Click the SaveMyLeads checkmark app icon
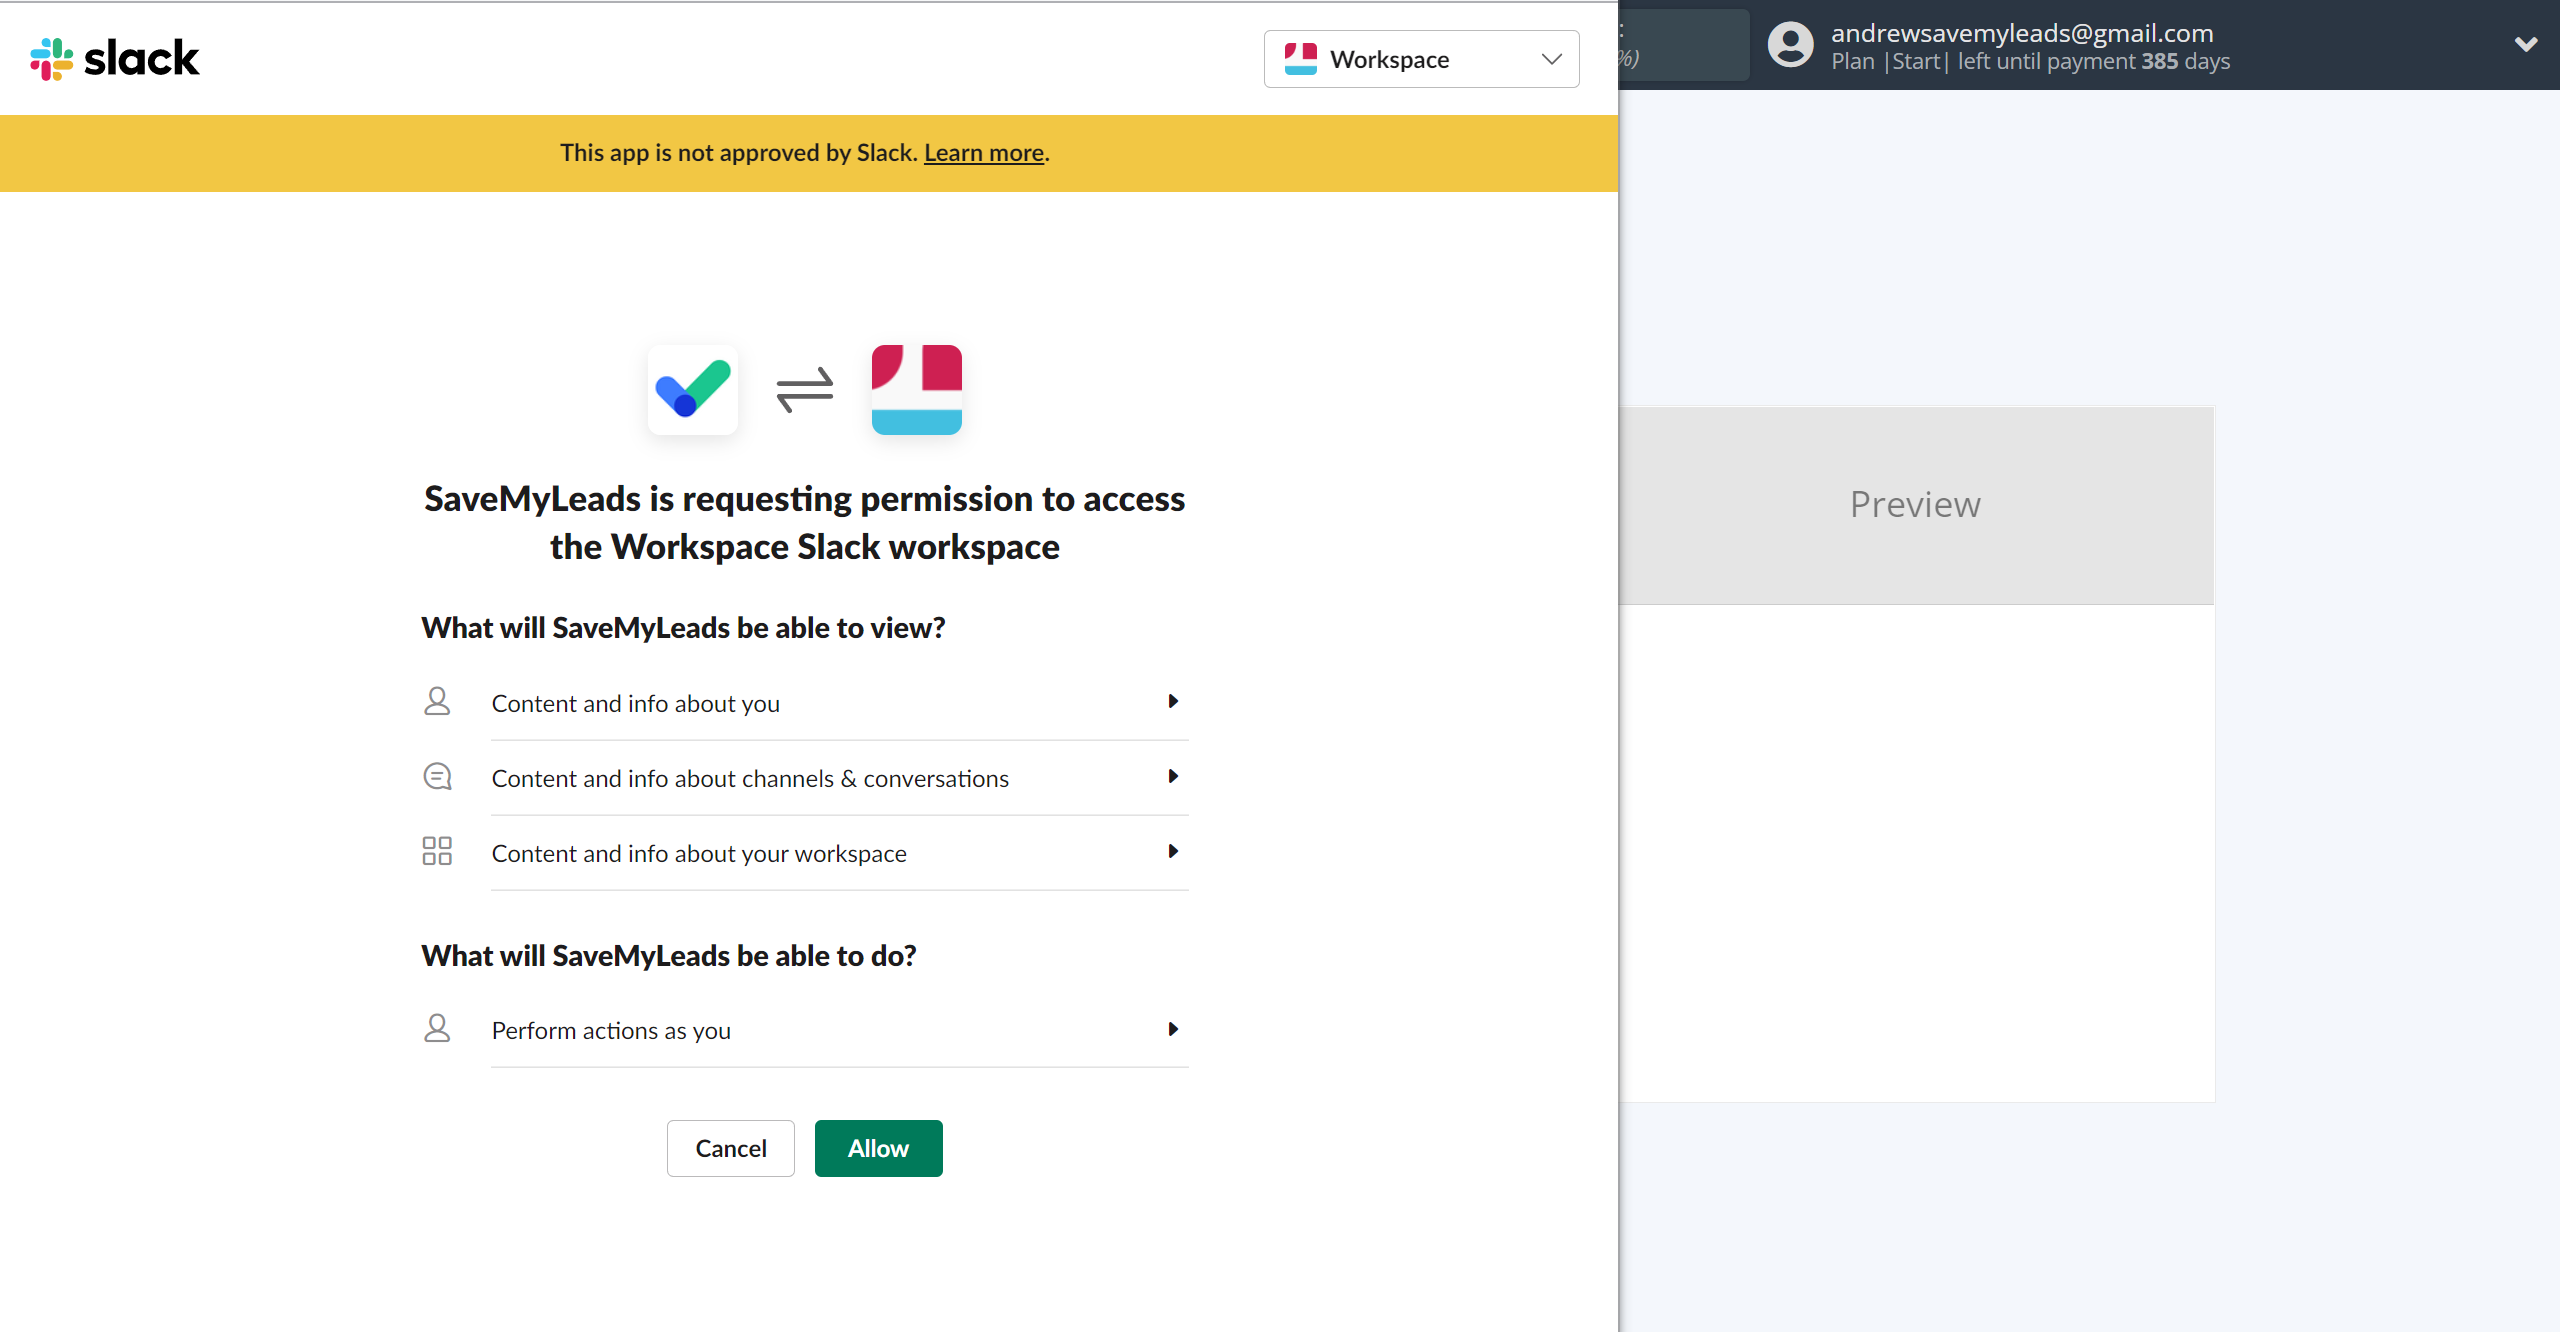This screenshot has width=2560, height=1332. [693, 390]
